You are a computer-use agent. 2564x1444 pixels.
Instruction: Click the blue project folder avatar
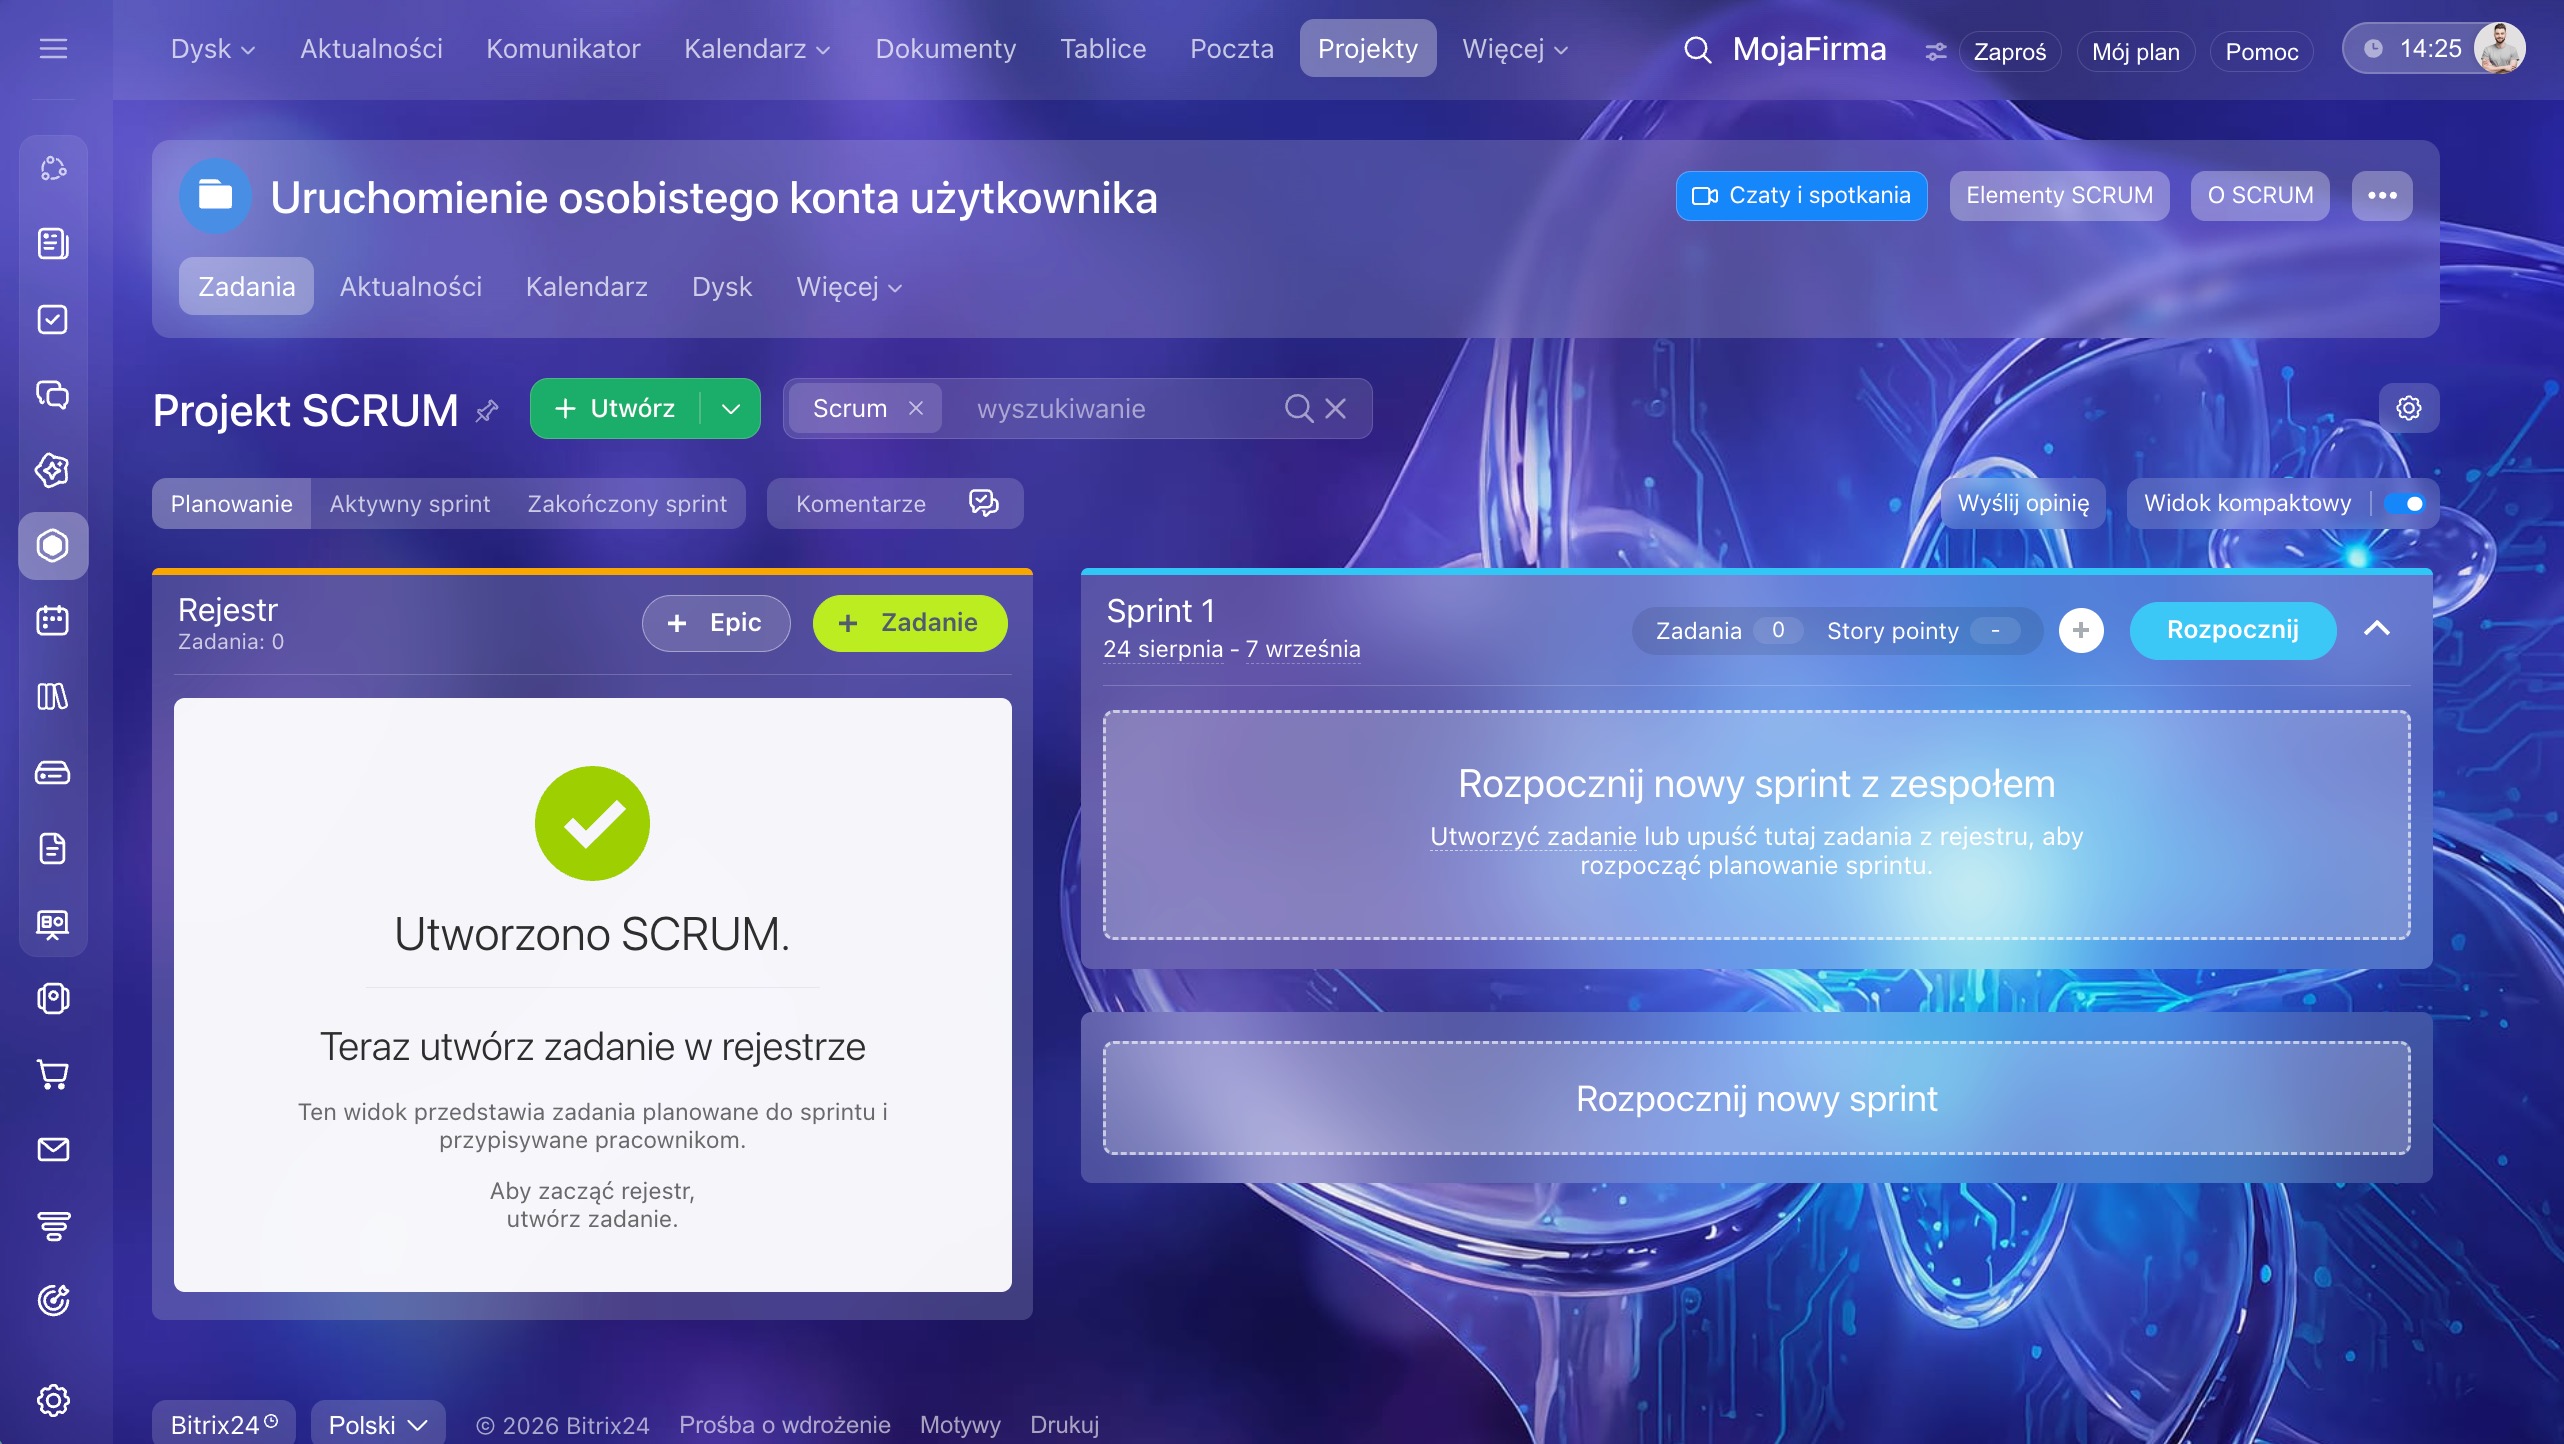(215, 195)
